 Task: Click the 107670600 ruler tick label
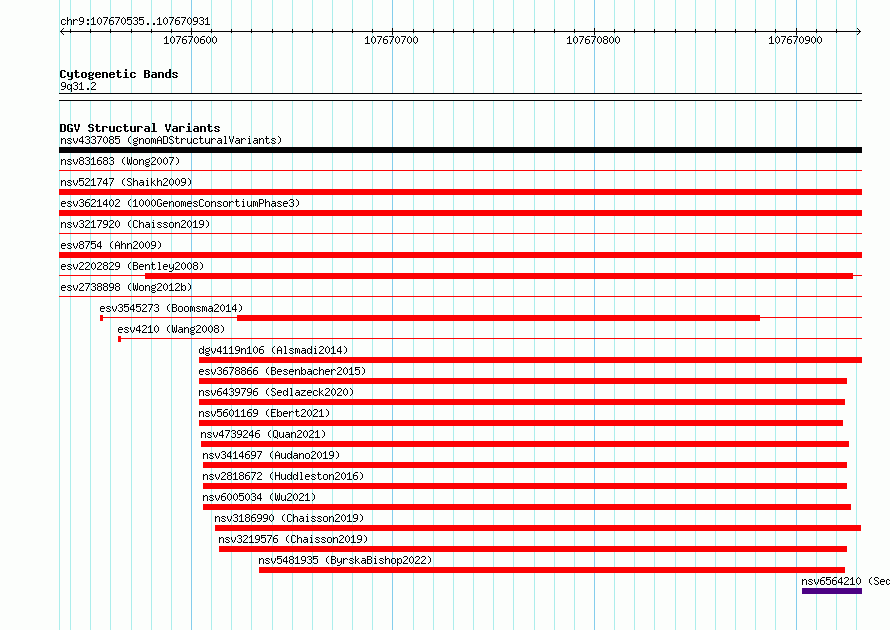pyautogui.click(x=190, y=40)
